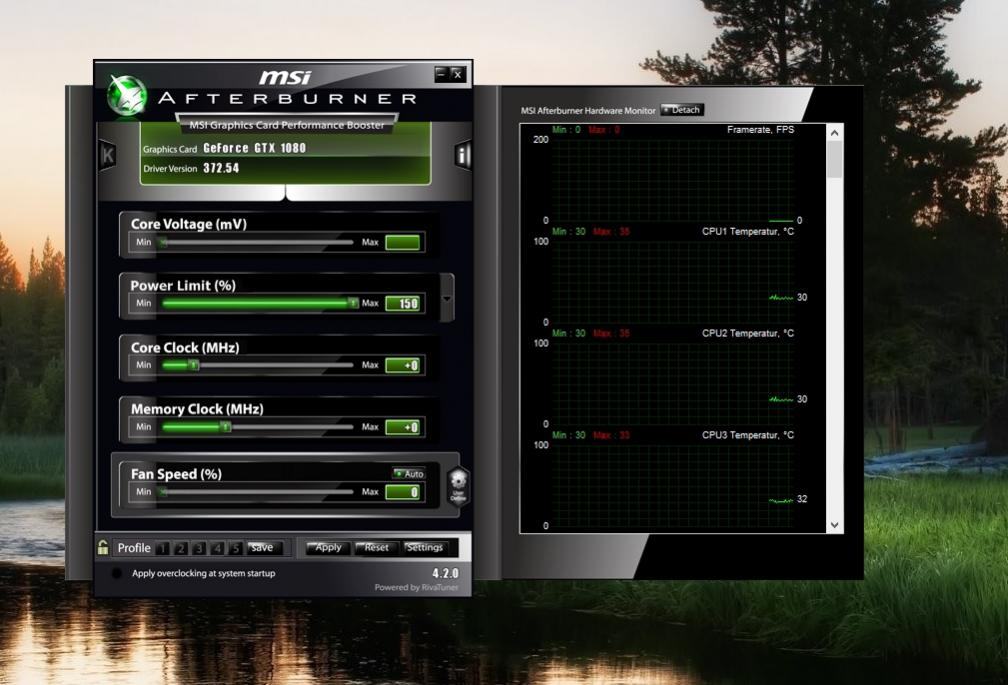Click the Power Limit value field showing 150
This screenshot has width=1008, height=685.
402,303
